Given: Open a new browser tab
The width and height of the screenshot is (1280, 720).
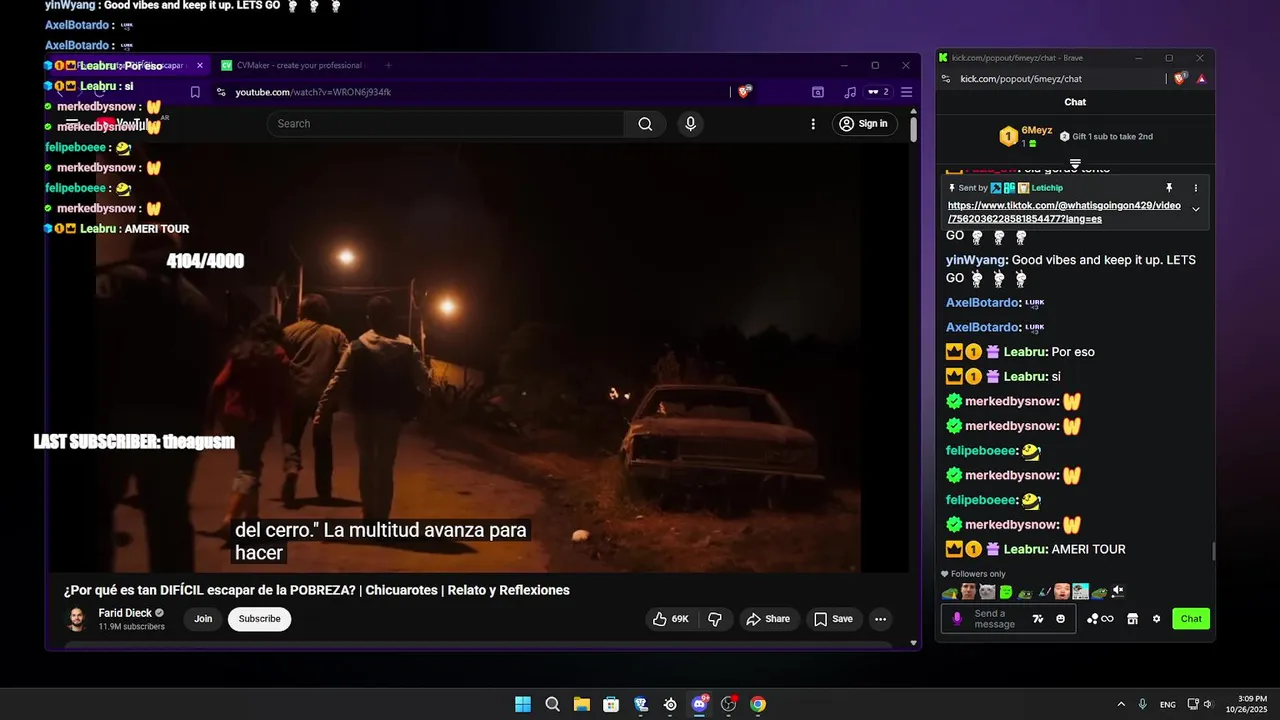Looking at the screenshot, I should point(388,66).
